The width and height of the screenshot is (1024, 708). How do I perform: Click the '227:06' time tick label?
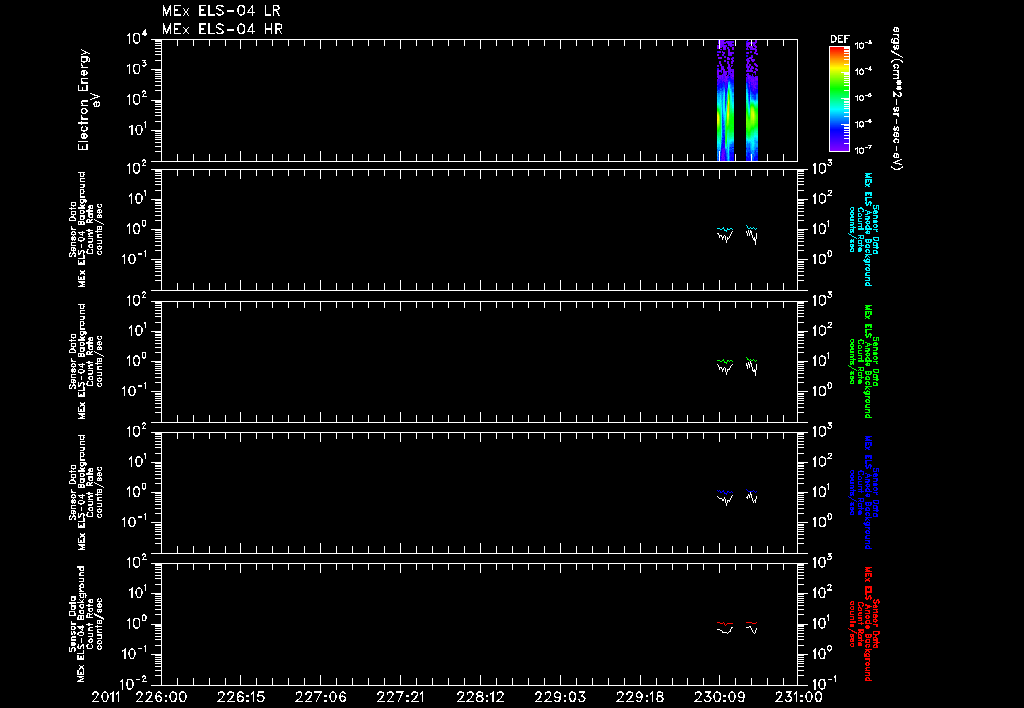pyautogui.click(x=321, y=698)
